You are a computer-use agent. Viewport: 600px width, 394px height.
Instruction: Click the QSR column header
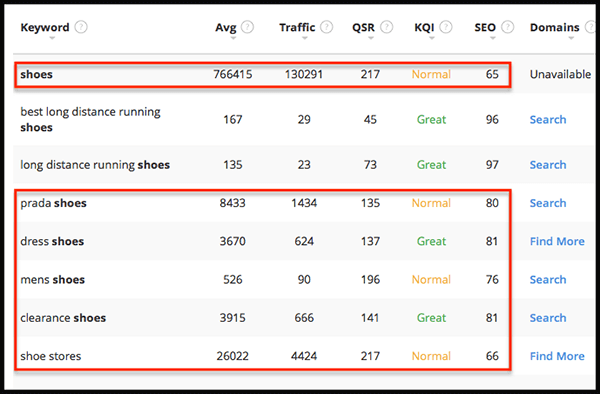363,28
